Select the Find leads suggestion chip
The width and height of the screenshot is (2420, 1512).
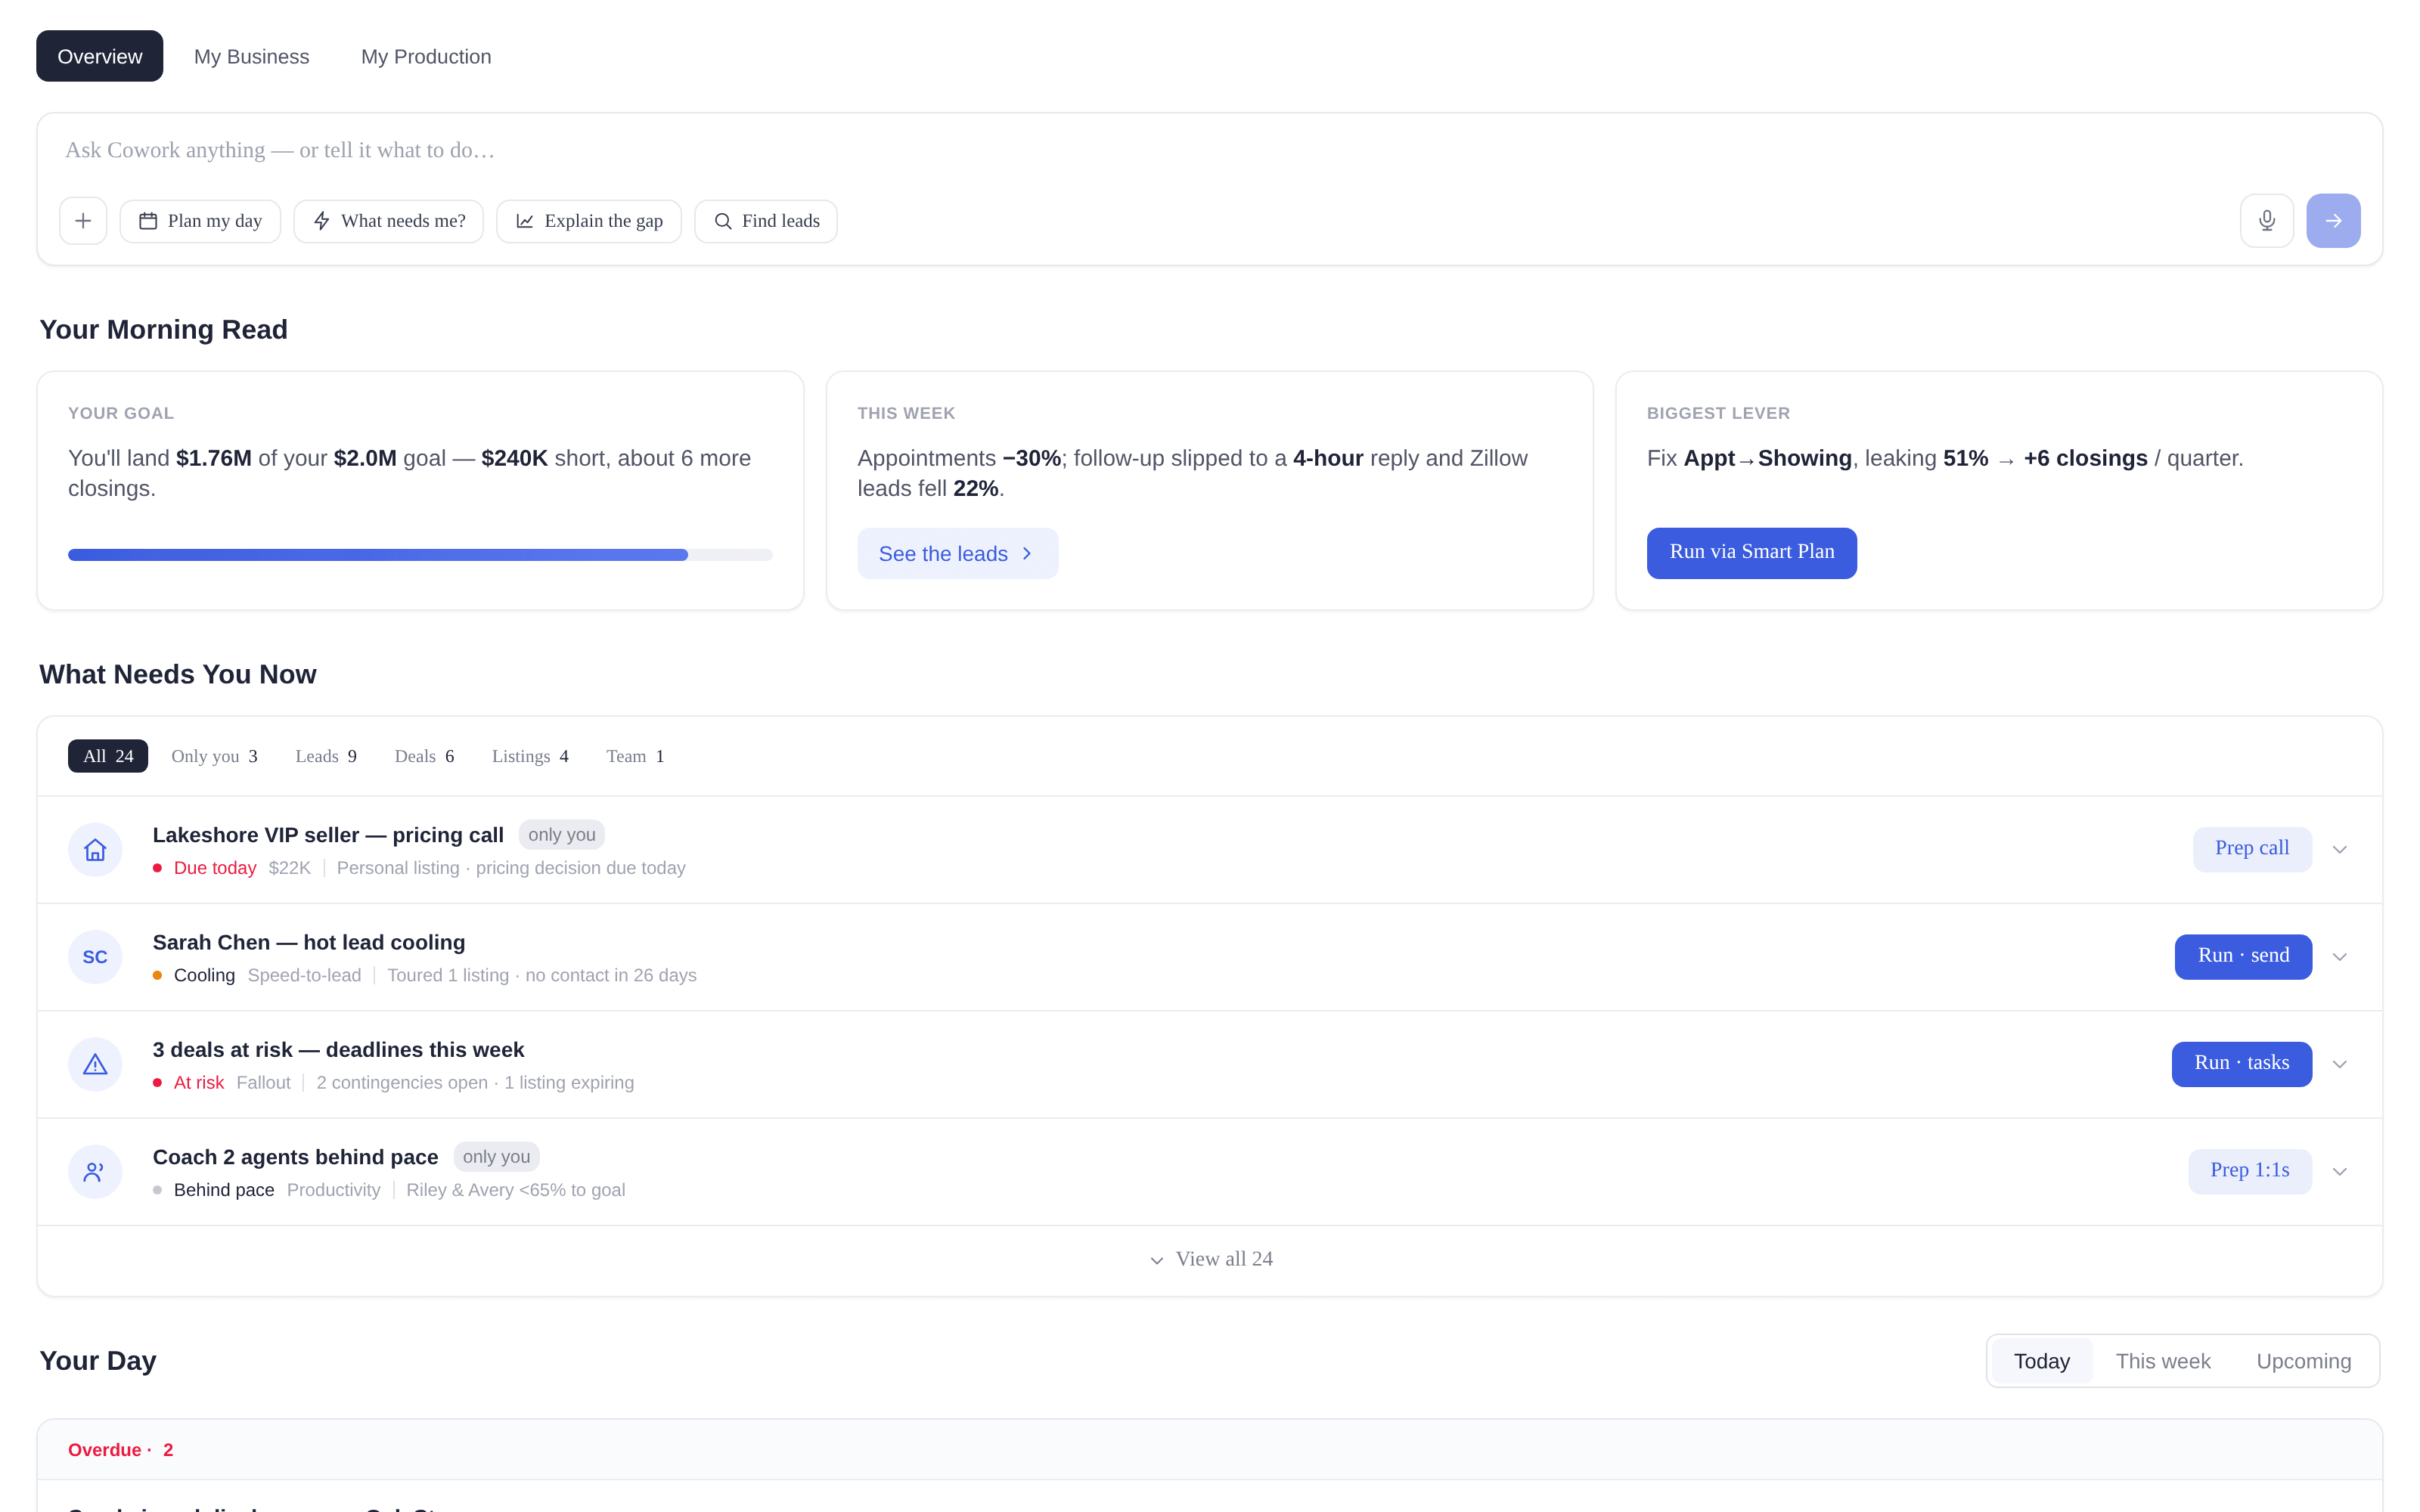766,221
